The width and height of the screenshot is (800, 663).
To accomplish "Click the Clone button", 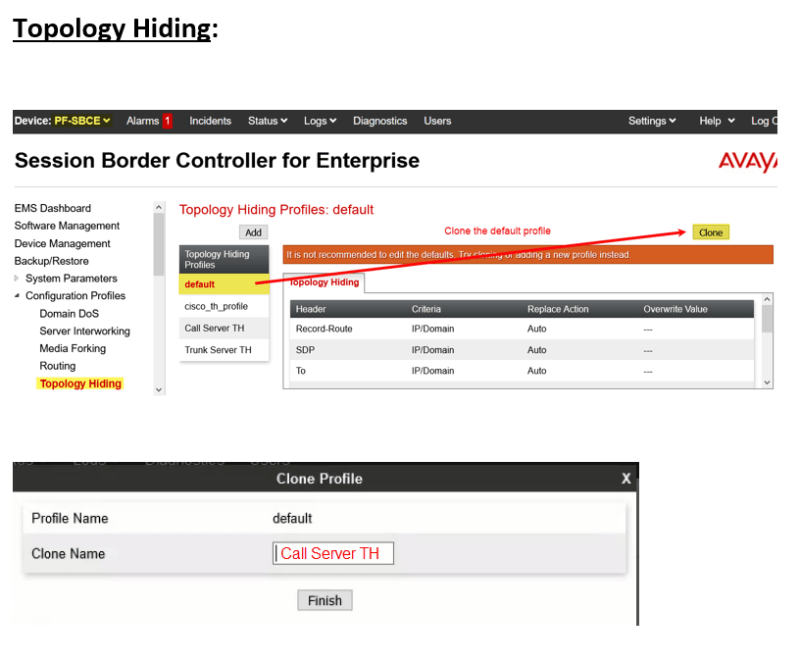I will coord(711,233).
